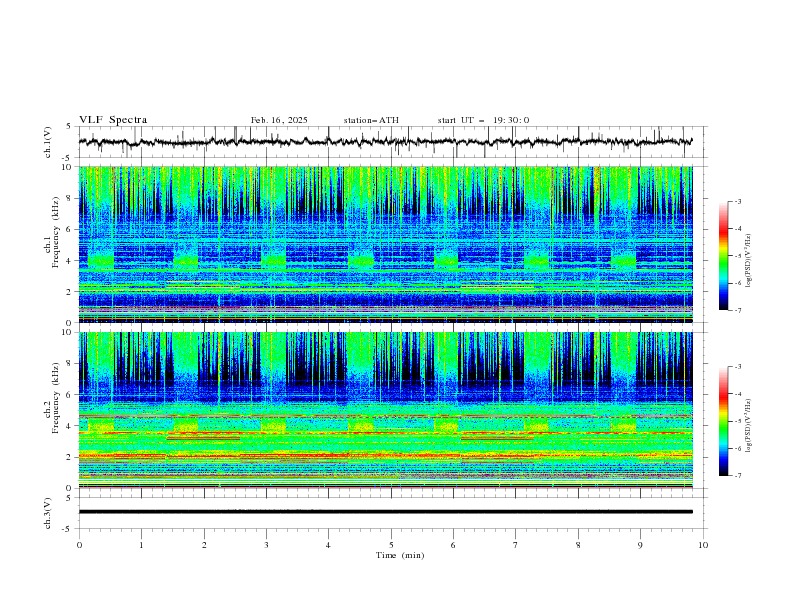The image size is (792, 612).
Task: Click the "ch.1(V)" axis label
Action: click(x=48, y=142)
